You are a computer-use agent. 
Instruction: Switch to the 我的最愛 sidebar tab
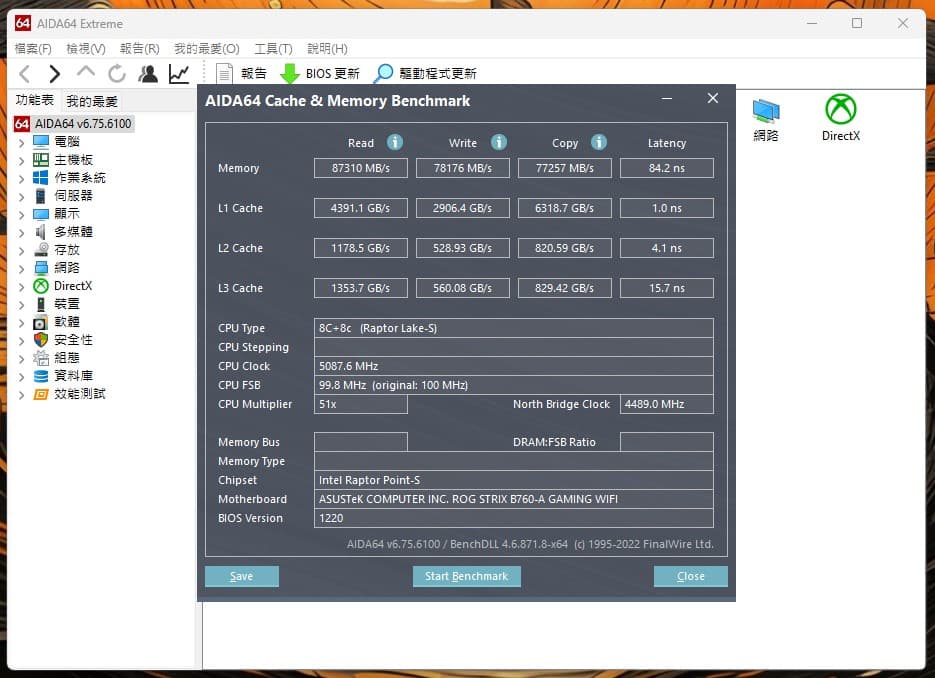point(91,101)
